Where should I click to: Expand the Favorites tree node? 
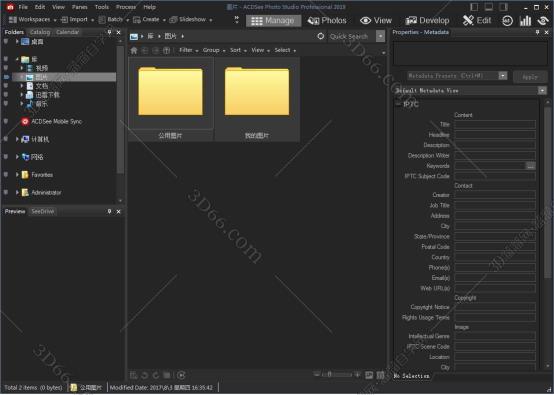click(17, 175)
